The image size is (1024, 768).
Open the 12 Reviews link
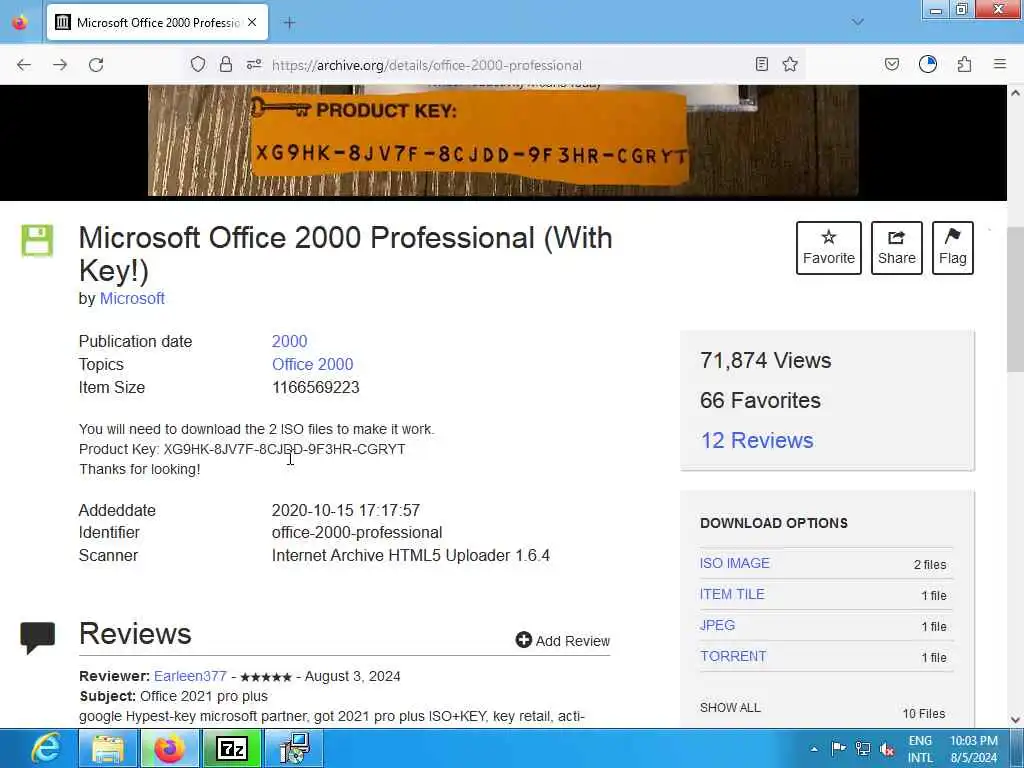pyautogui.click(x=757, y=440)
